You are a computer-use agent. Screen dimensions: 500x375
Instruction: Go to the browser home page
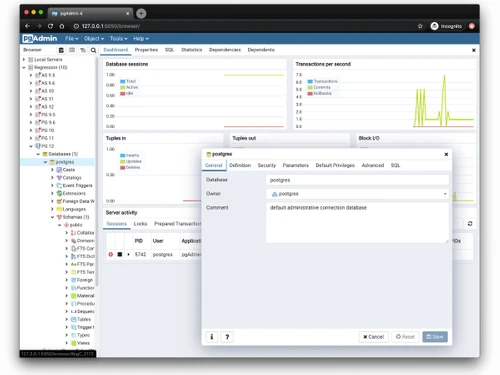62,26
